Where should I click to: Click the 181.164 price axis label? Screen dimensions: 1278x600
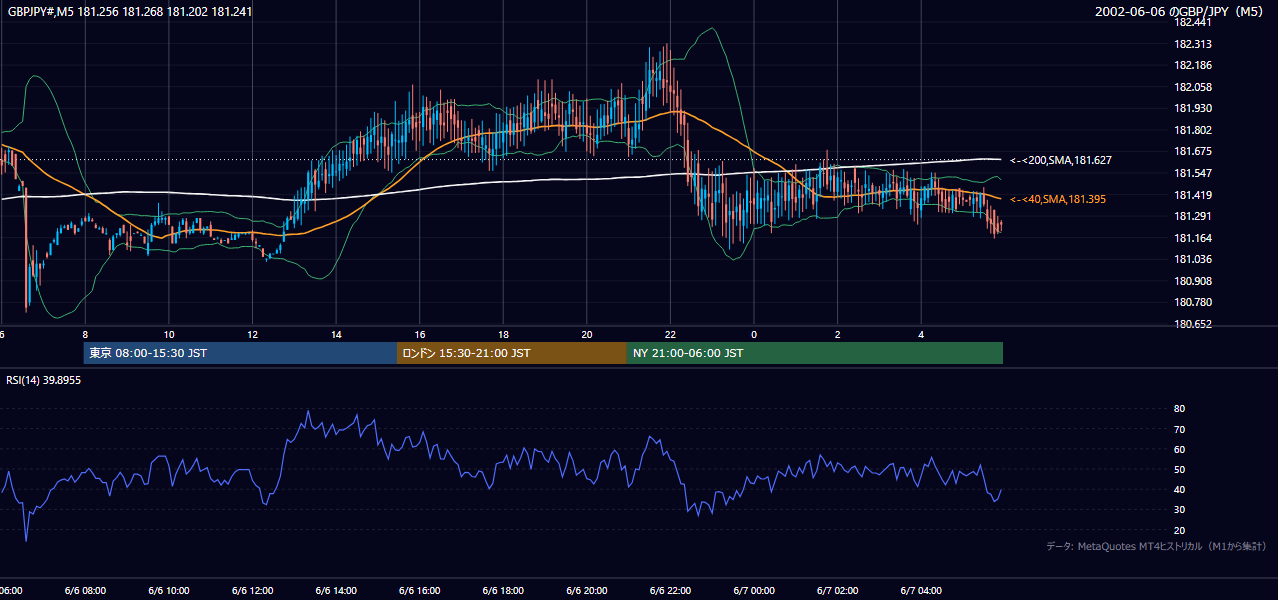pyautogui.click(x=1192, y=238)
